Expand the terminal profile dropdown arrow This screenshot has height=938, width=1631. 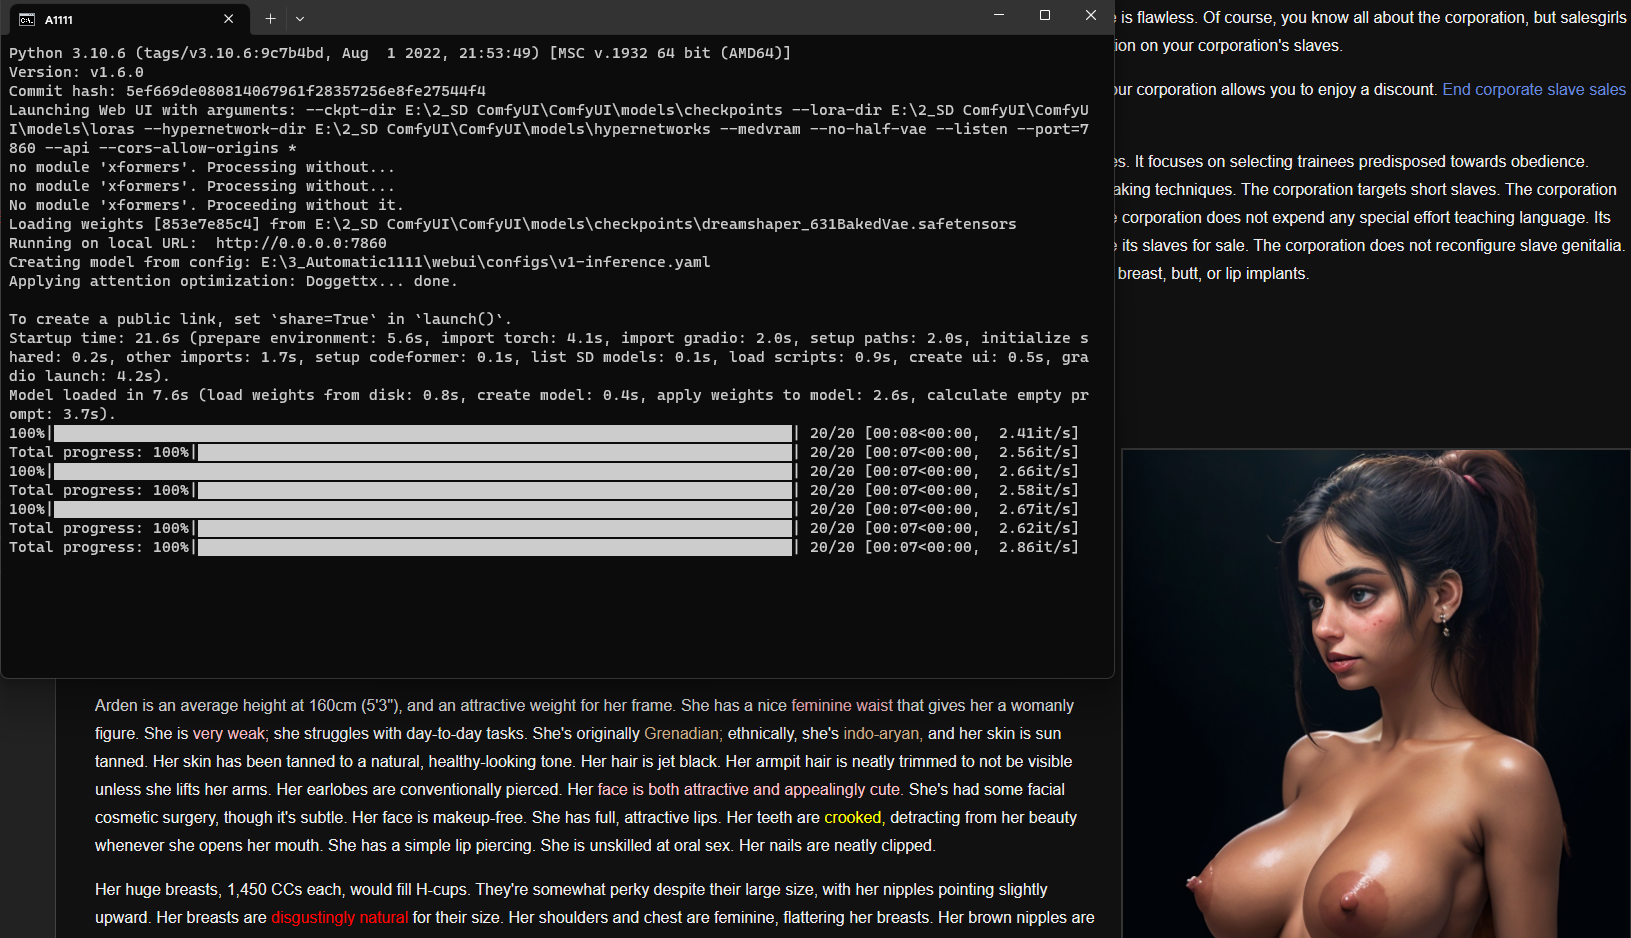pos(300,19)
